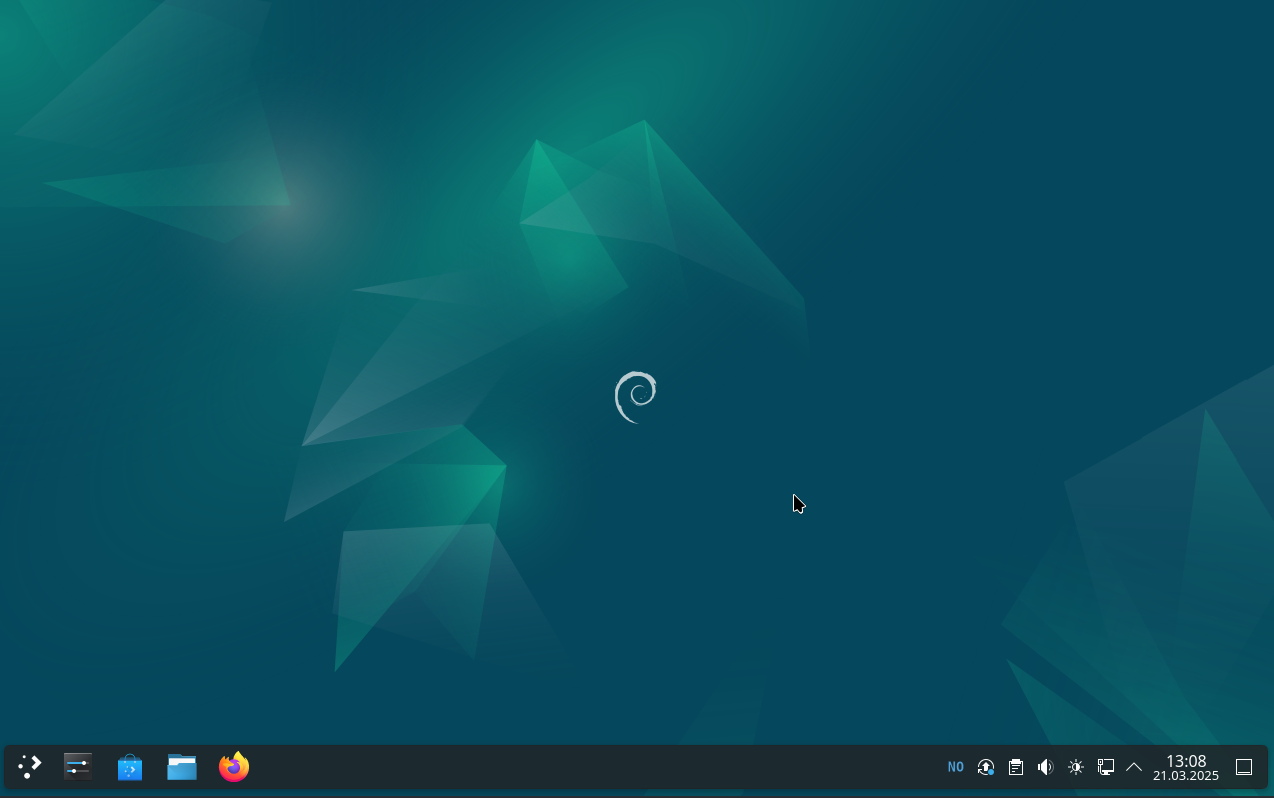Open the Dolphin file manager
The width and height of the screenshot is (1274, 798).
pos(182,767)
